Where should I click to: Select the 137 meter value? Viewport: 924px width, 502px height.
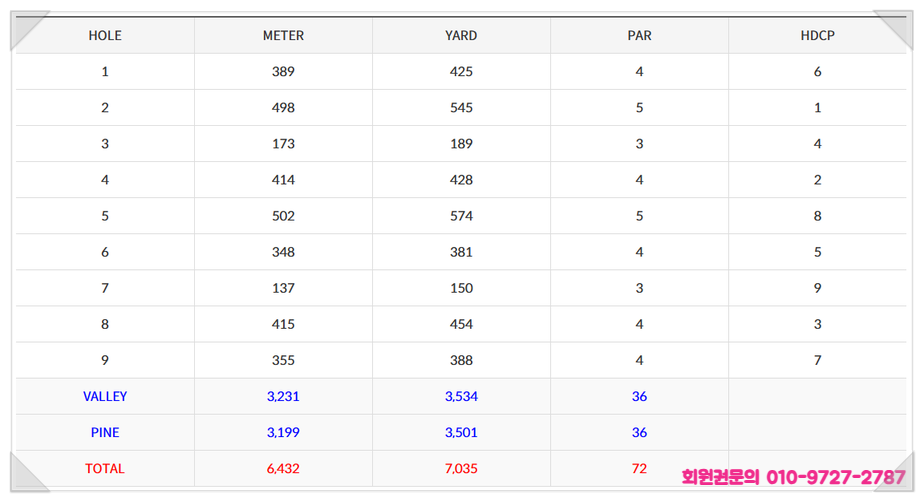tap(283, 288)
